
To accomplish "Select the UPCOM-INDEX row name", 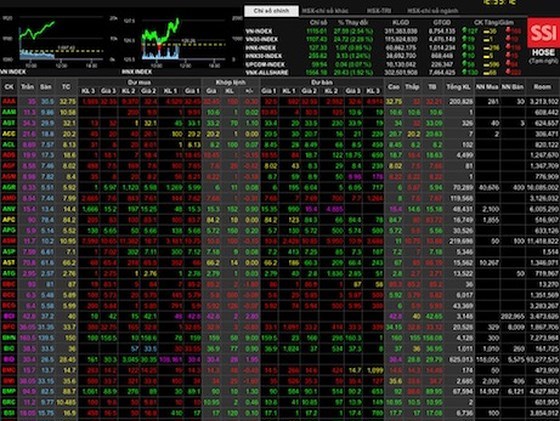I will click(x=265, y=64).
